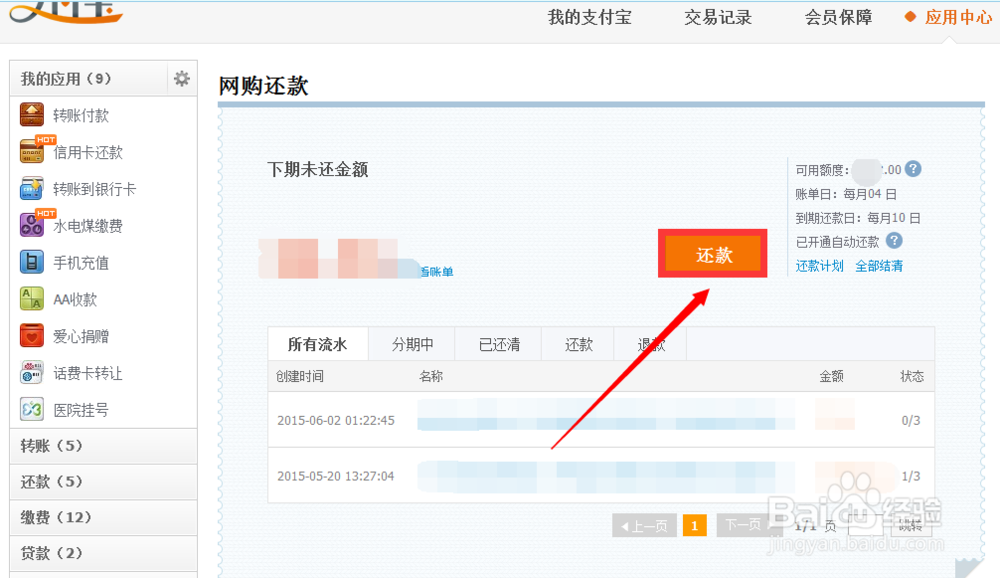Select the 手机充值 icon
This screenshot has height=578, width=1000.
tap(33, 262)
